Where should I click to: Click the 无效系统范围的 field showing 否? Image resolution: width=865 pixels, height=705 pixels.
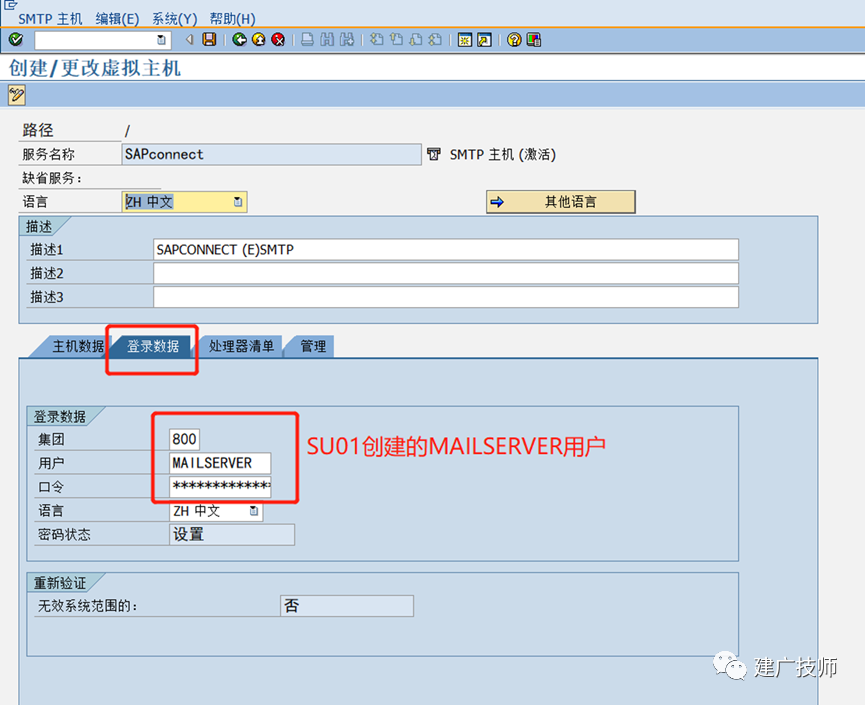click(346, 606)
